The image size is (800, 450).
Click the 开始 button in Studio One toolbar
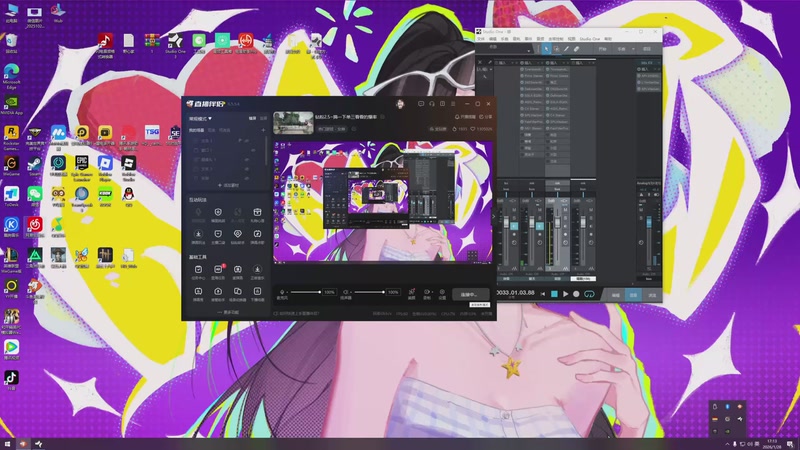click(603, 49)
